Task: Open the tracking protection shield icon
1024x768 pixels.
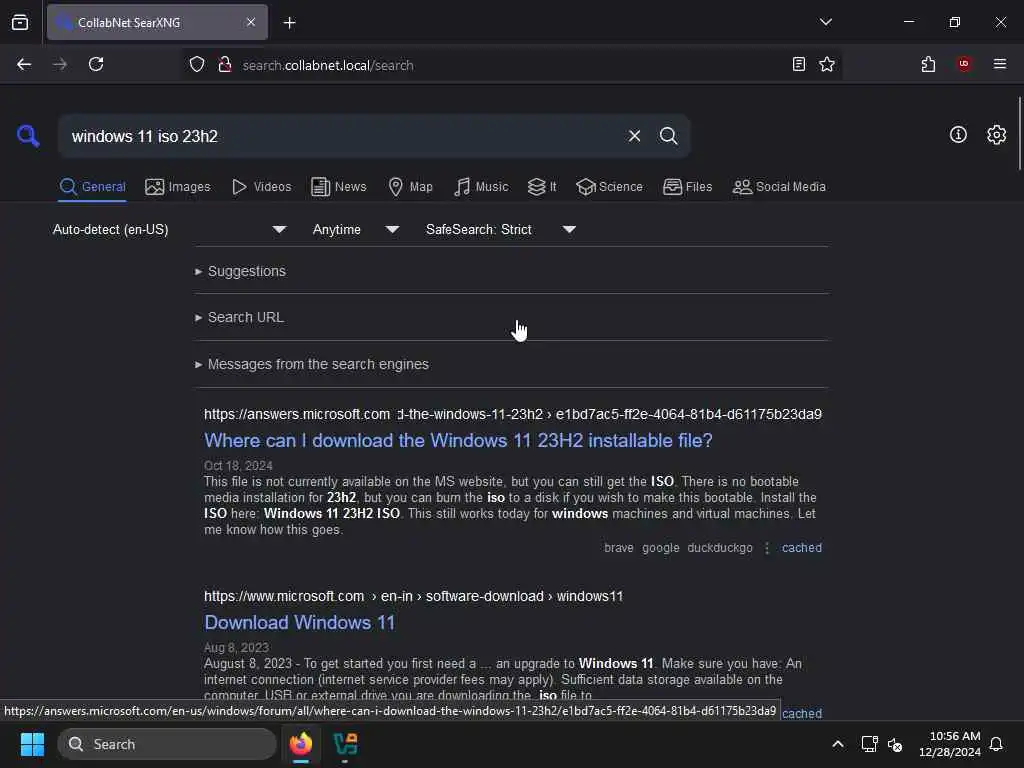Action: click(x=197, y=65)
